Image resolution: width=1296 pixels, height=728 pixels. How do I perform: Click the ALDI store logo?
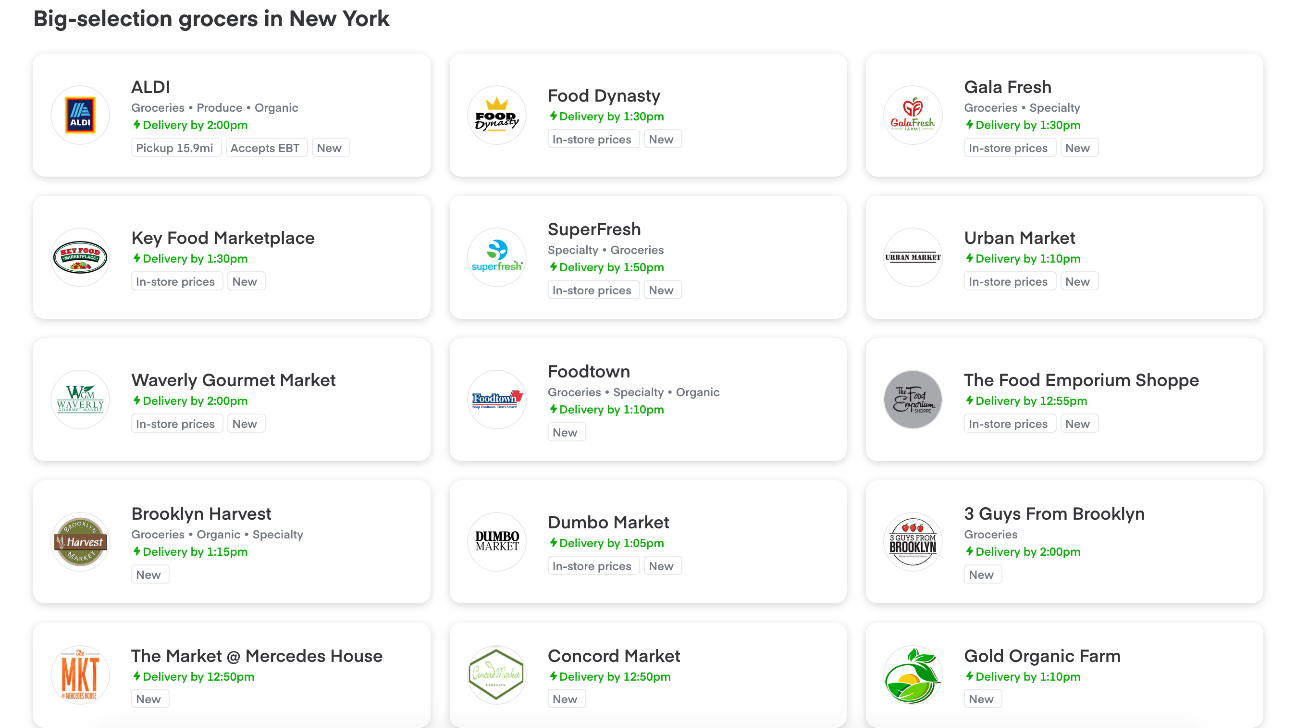80,115
